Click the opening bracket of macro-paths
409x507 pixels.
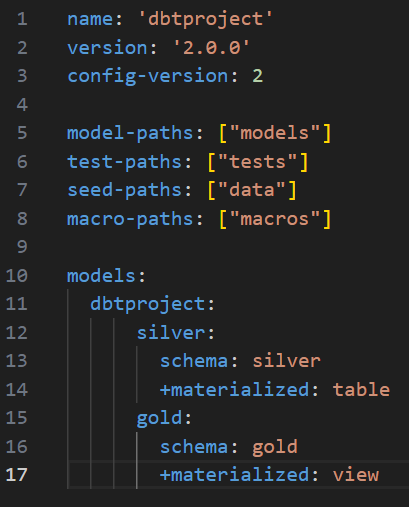point(223,219)
